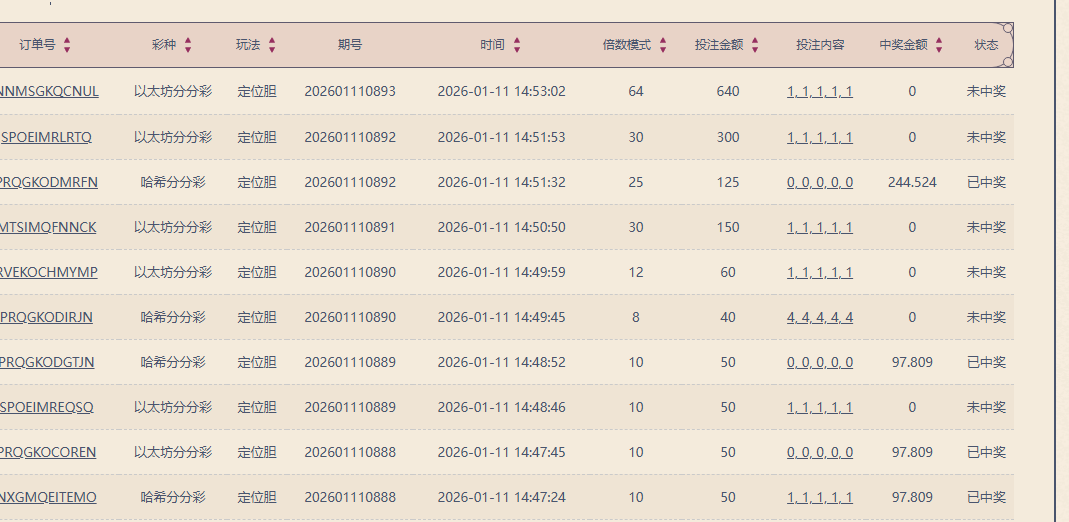1069x522 pixels.
Task: Click the 状态 column header
Action: pyautogui.click(x=986, y=45)
